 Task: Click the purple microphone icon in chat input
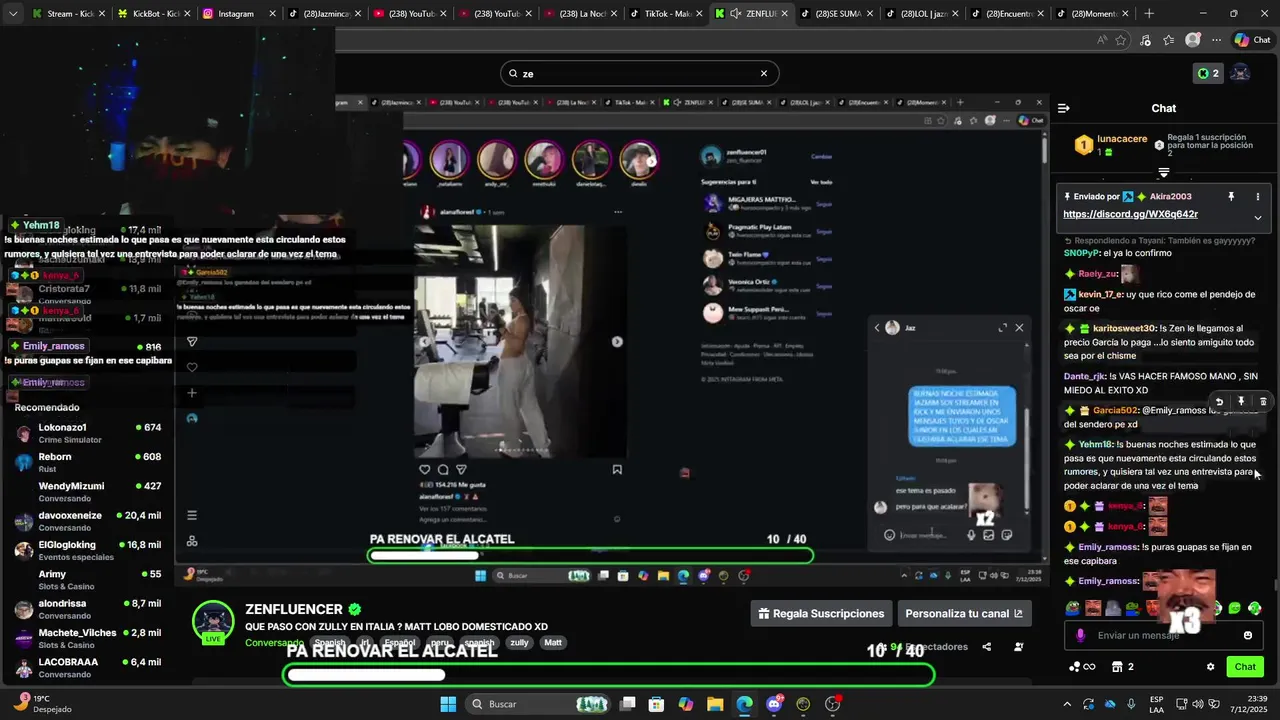pos(1080,635)
